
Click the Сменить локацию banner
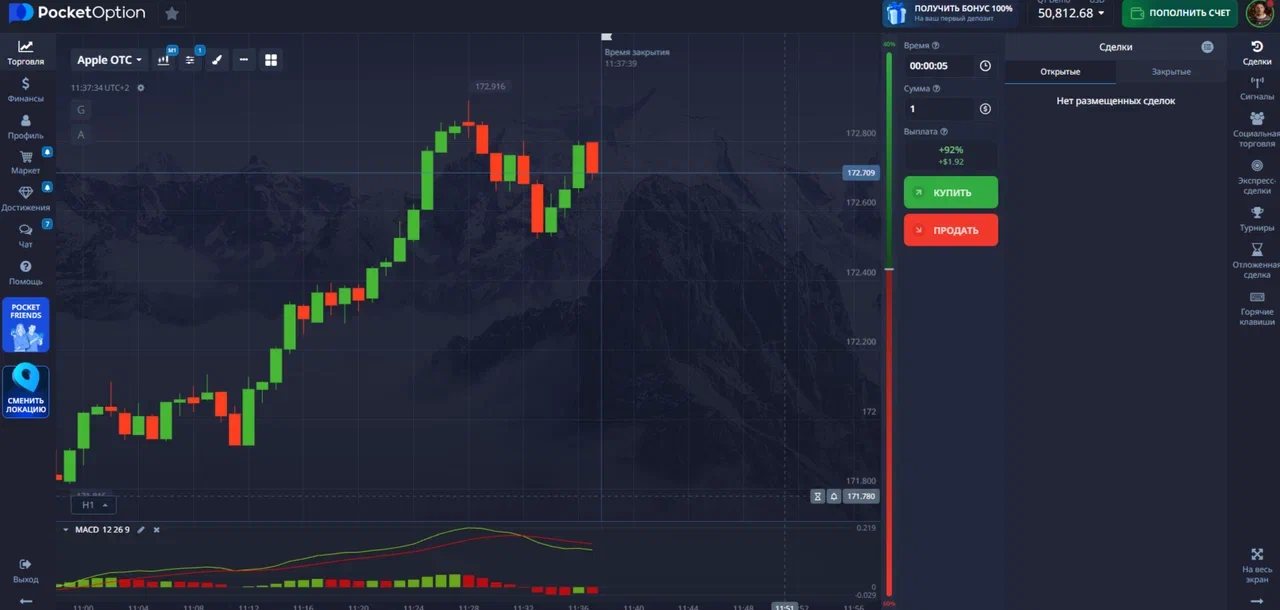25,391
